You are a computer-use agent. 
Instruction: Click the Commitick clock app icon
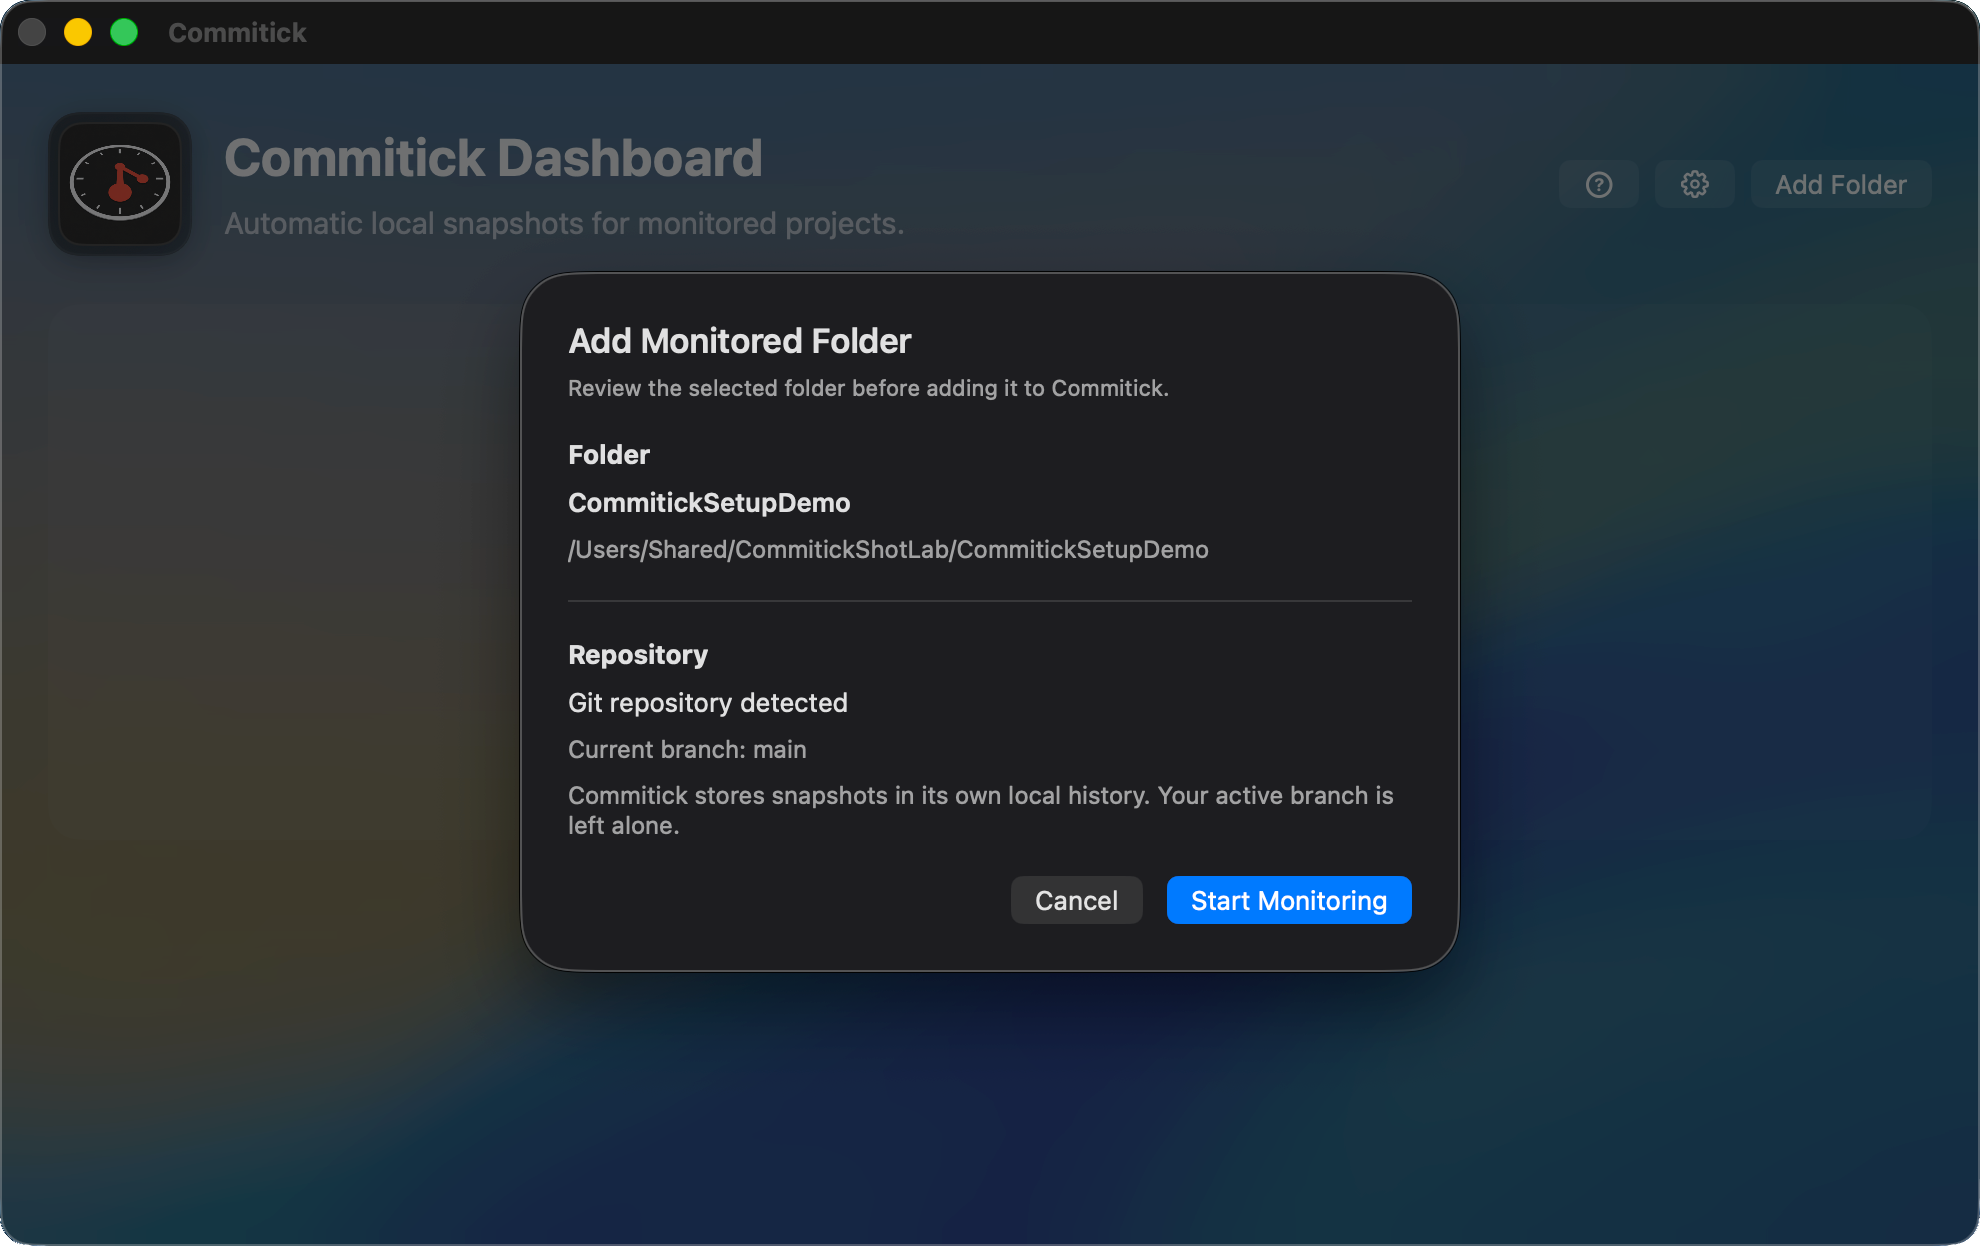pos(120,183)
